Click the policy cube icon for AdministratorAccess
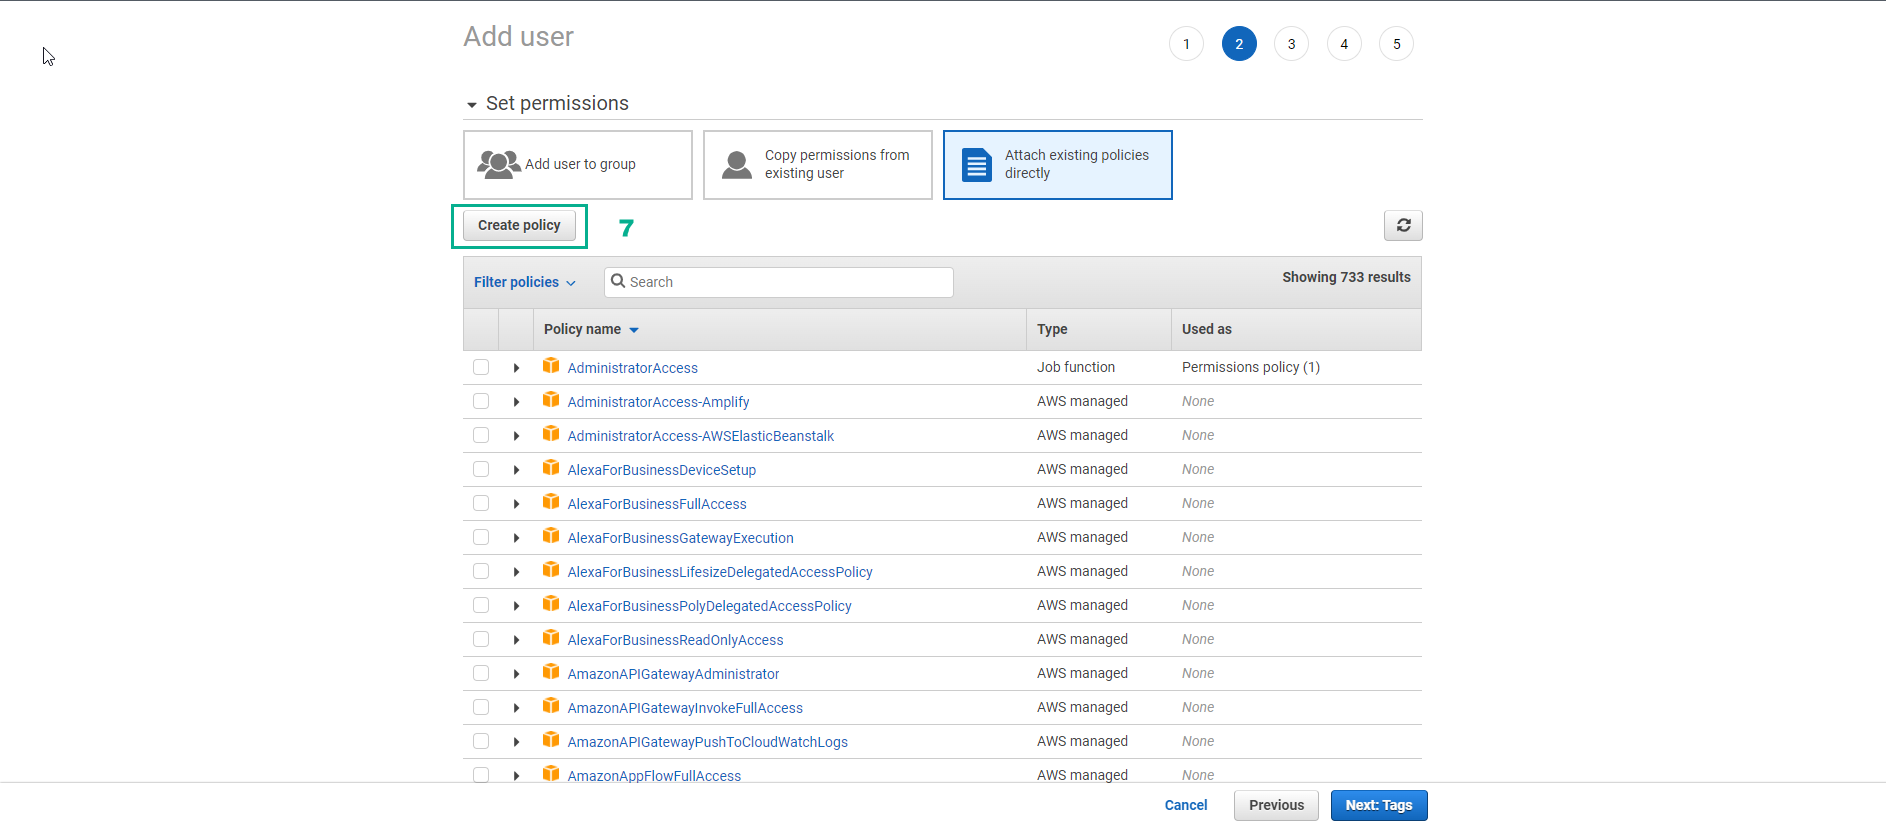Screen dimensions: 1886x828 click(x=551, y=366)
